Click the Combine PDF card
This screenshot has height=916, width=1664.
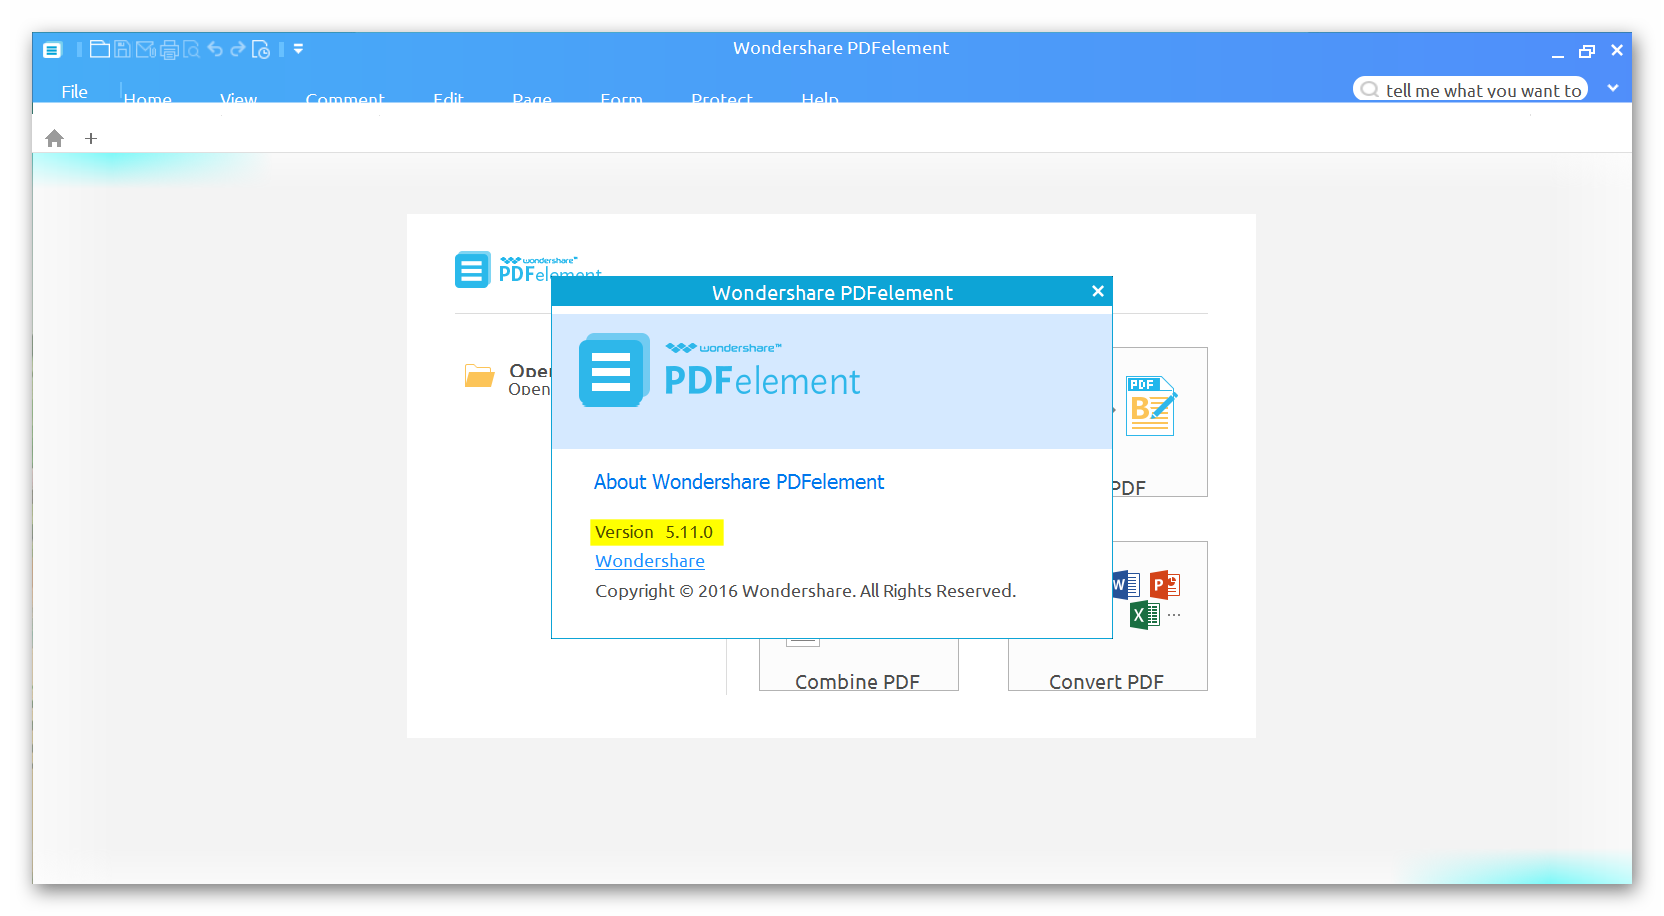point(858,663)
